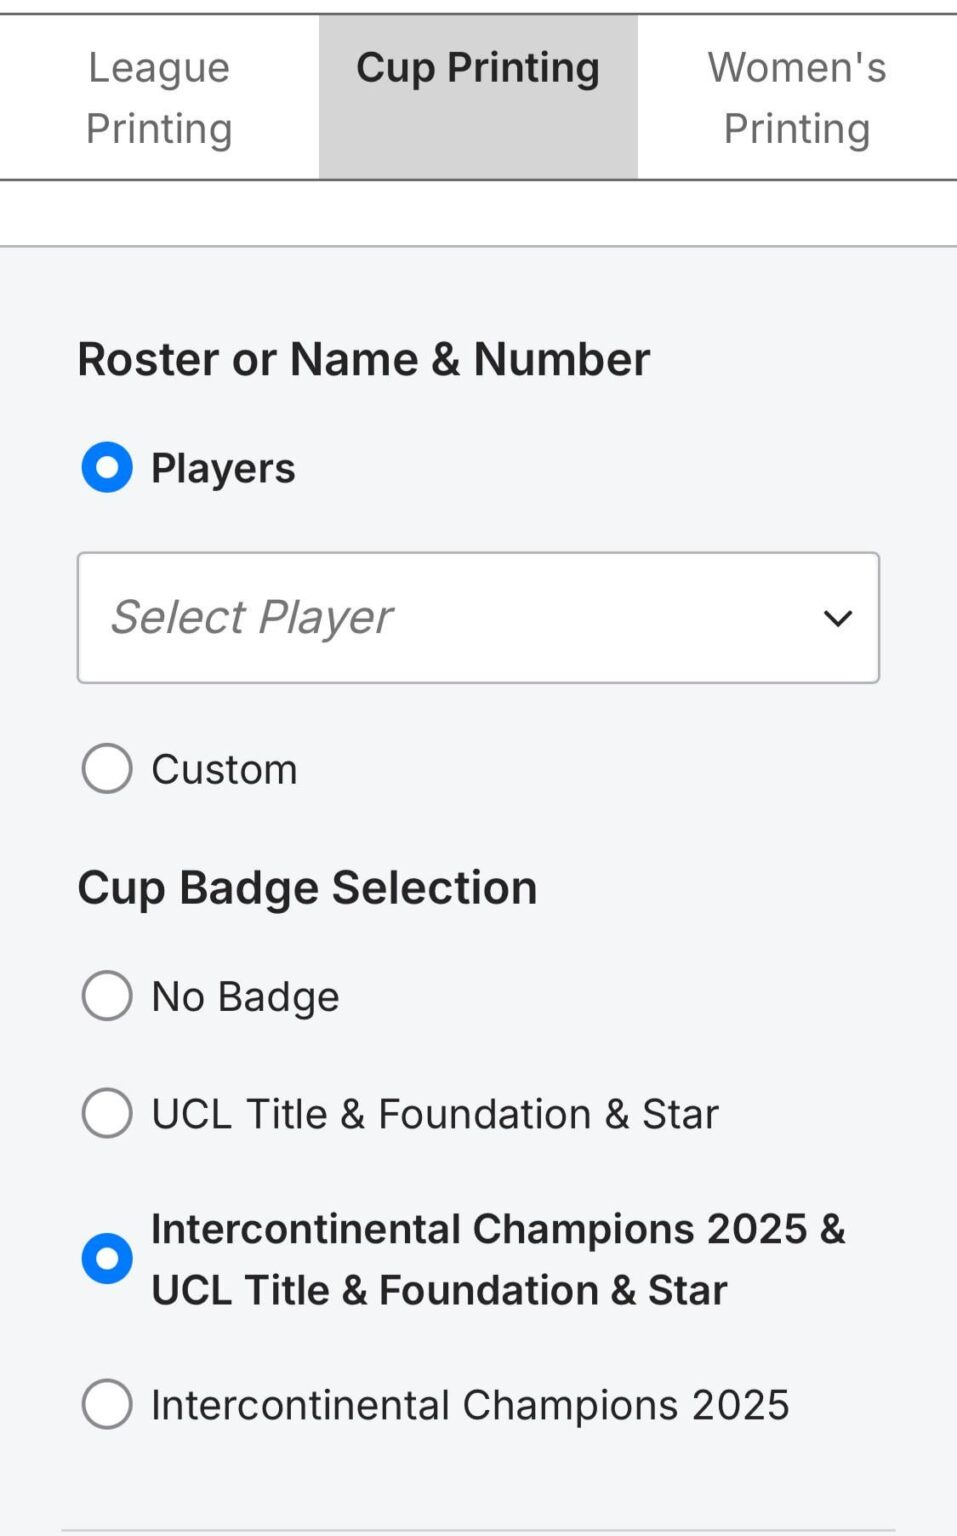Image resolution: width=957 pixels, height=1536 pixels.
Task: Click the Roster or Name & Number heading
Action: (x=364, y=359)
